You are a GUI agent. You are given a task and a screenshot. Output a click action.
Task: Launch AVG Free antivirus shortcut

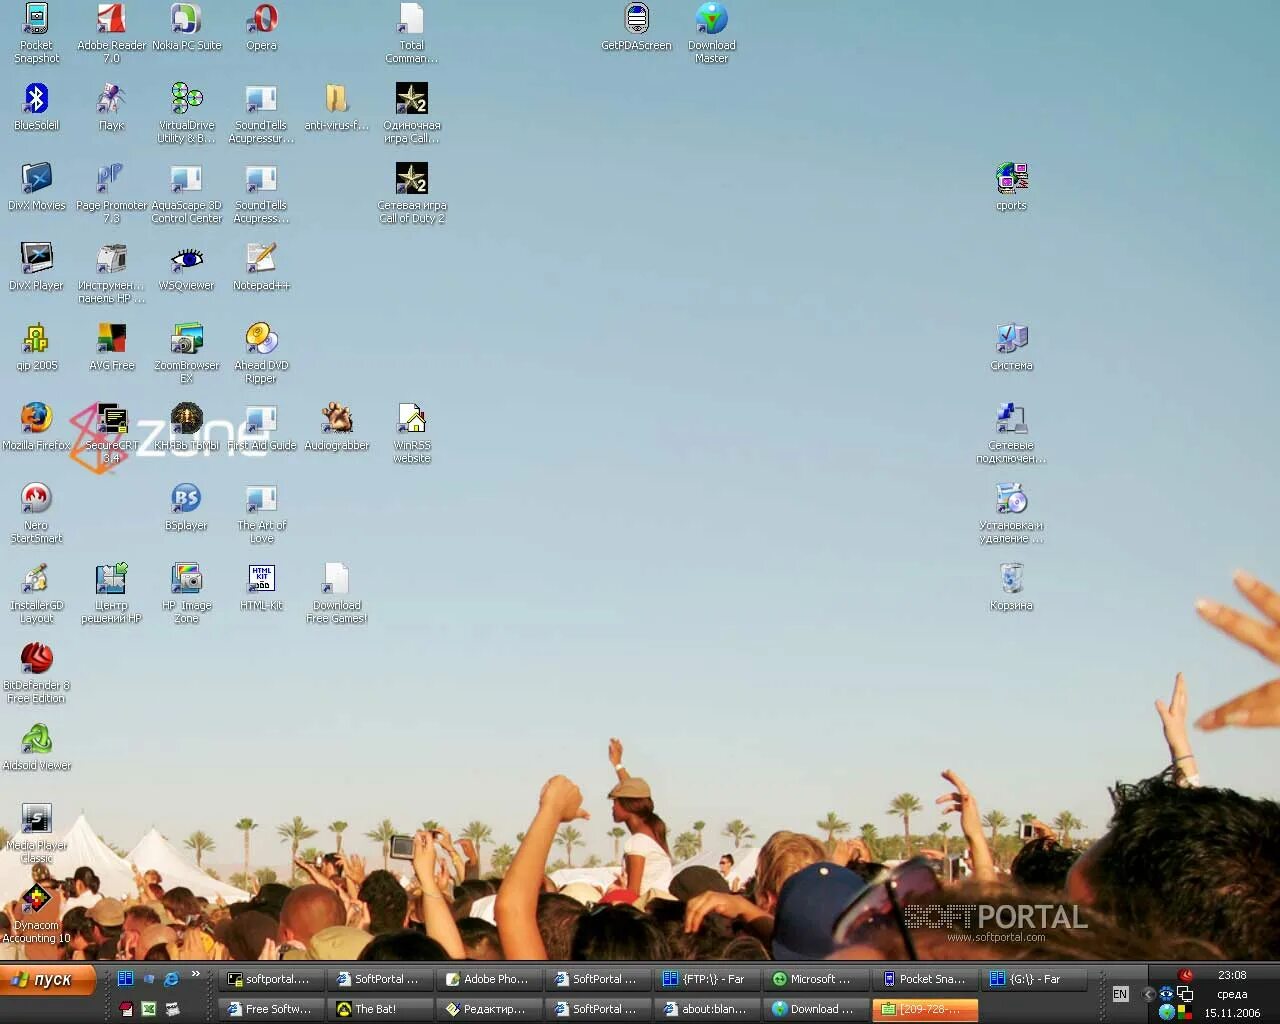(x=111, y=347)
